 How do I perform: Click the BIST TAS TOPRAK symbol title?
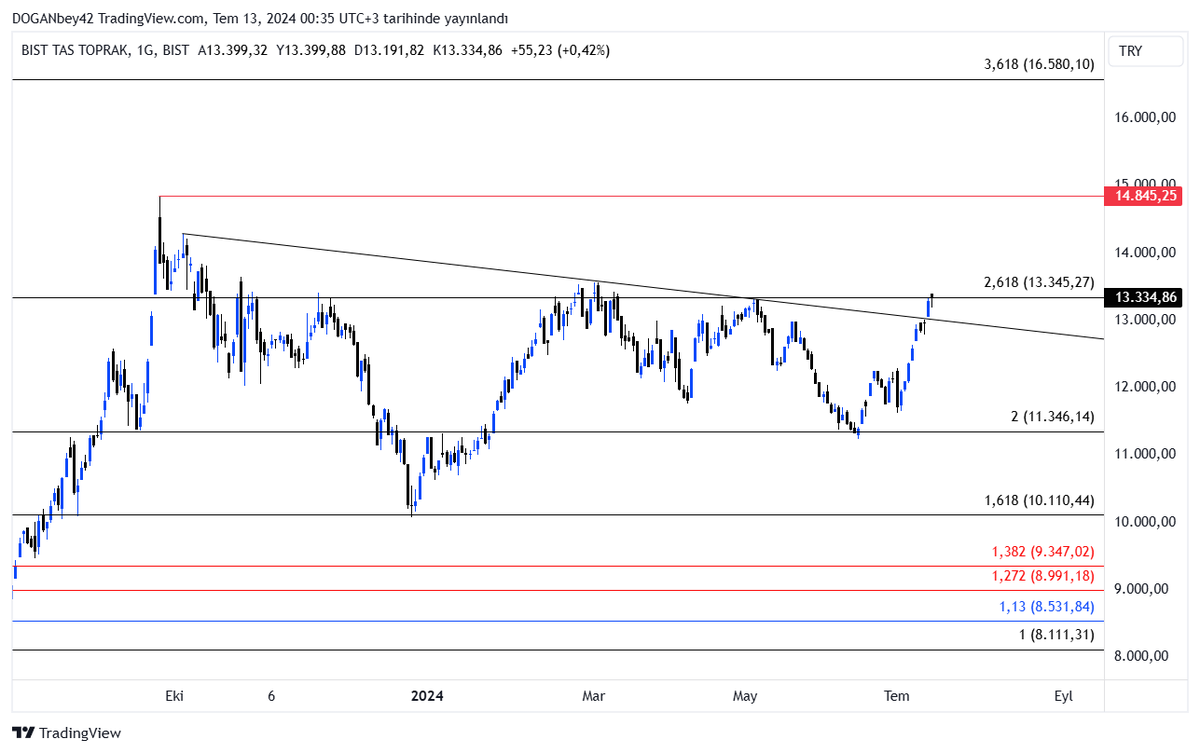tap(75, 50)
